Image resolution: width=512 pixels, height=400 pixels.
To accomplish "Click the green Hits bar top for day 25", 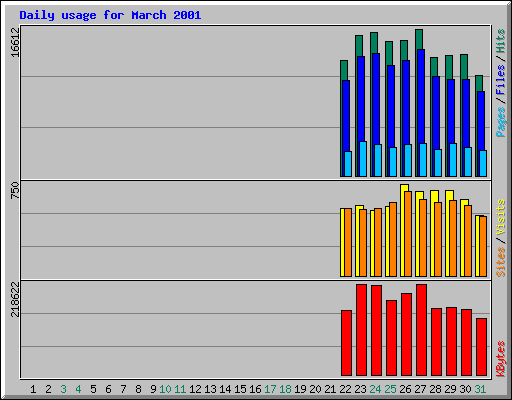I will [389, 53].
